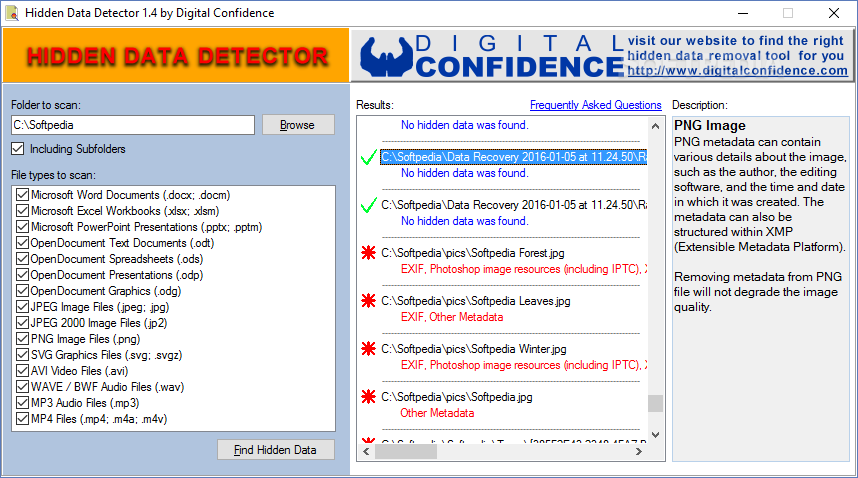Click 'EXIF, Other Metadata' under Leaves.jpg

(x=452, y=317)
